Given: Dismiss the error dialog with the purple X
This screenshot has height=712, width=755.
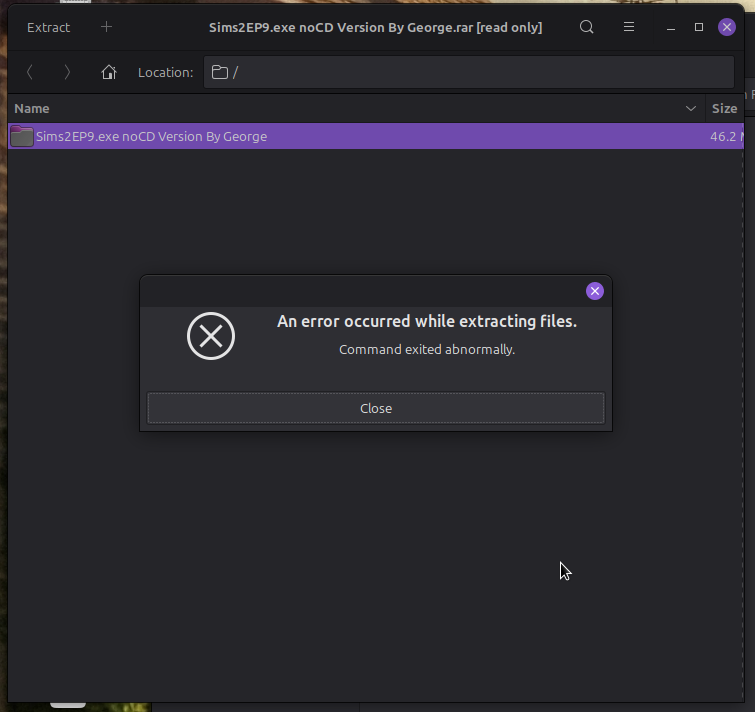Looking at the screenshot, I should click(x=595, y=291).
